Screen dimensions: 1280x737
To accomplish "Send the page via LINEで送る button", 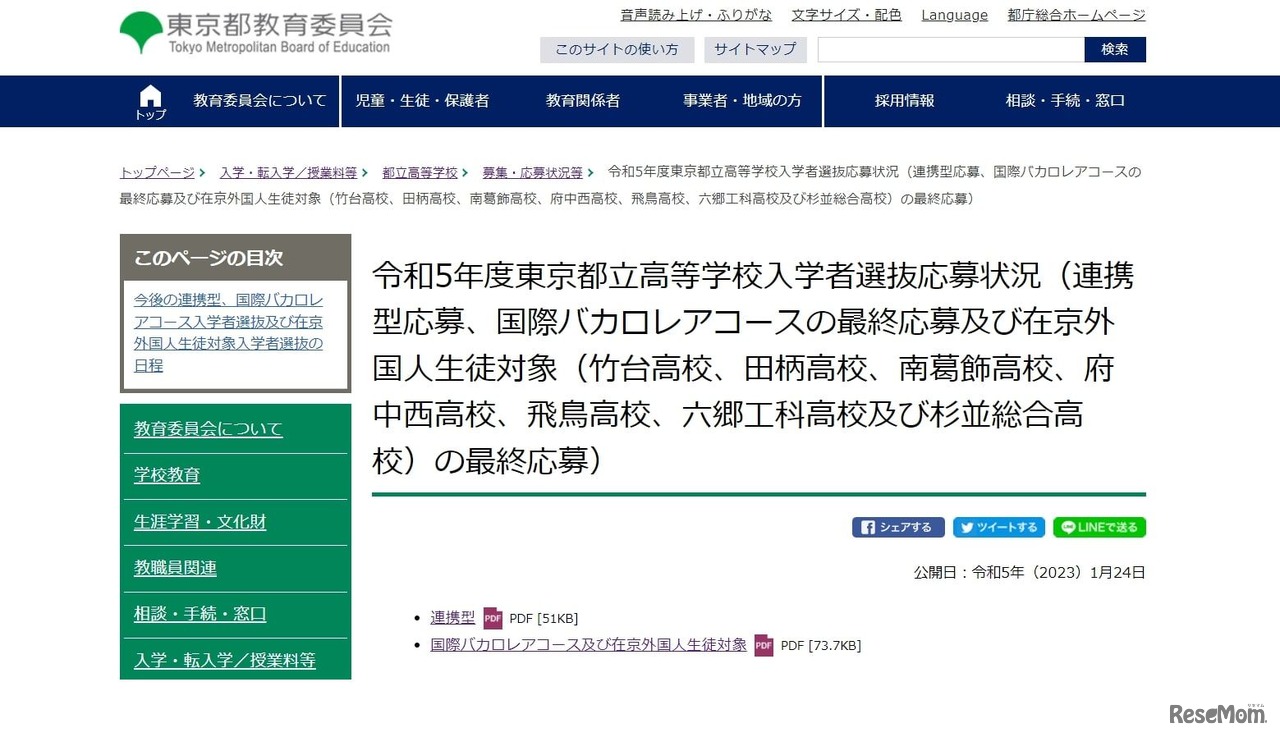I will pos(1099,527).
